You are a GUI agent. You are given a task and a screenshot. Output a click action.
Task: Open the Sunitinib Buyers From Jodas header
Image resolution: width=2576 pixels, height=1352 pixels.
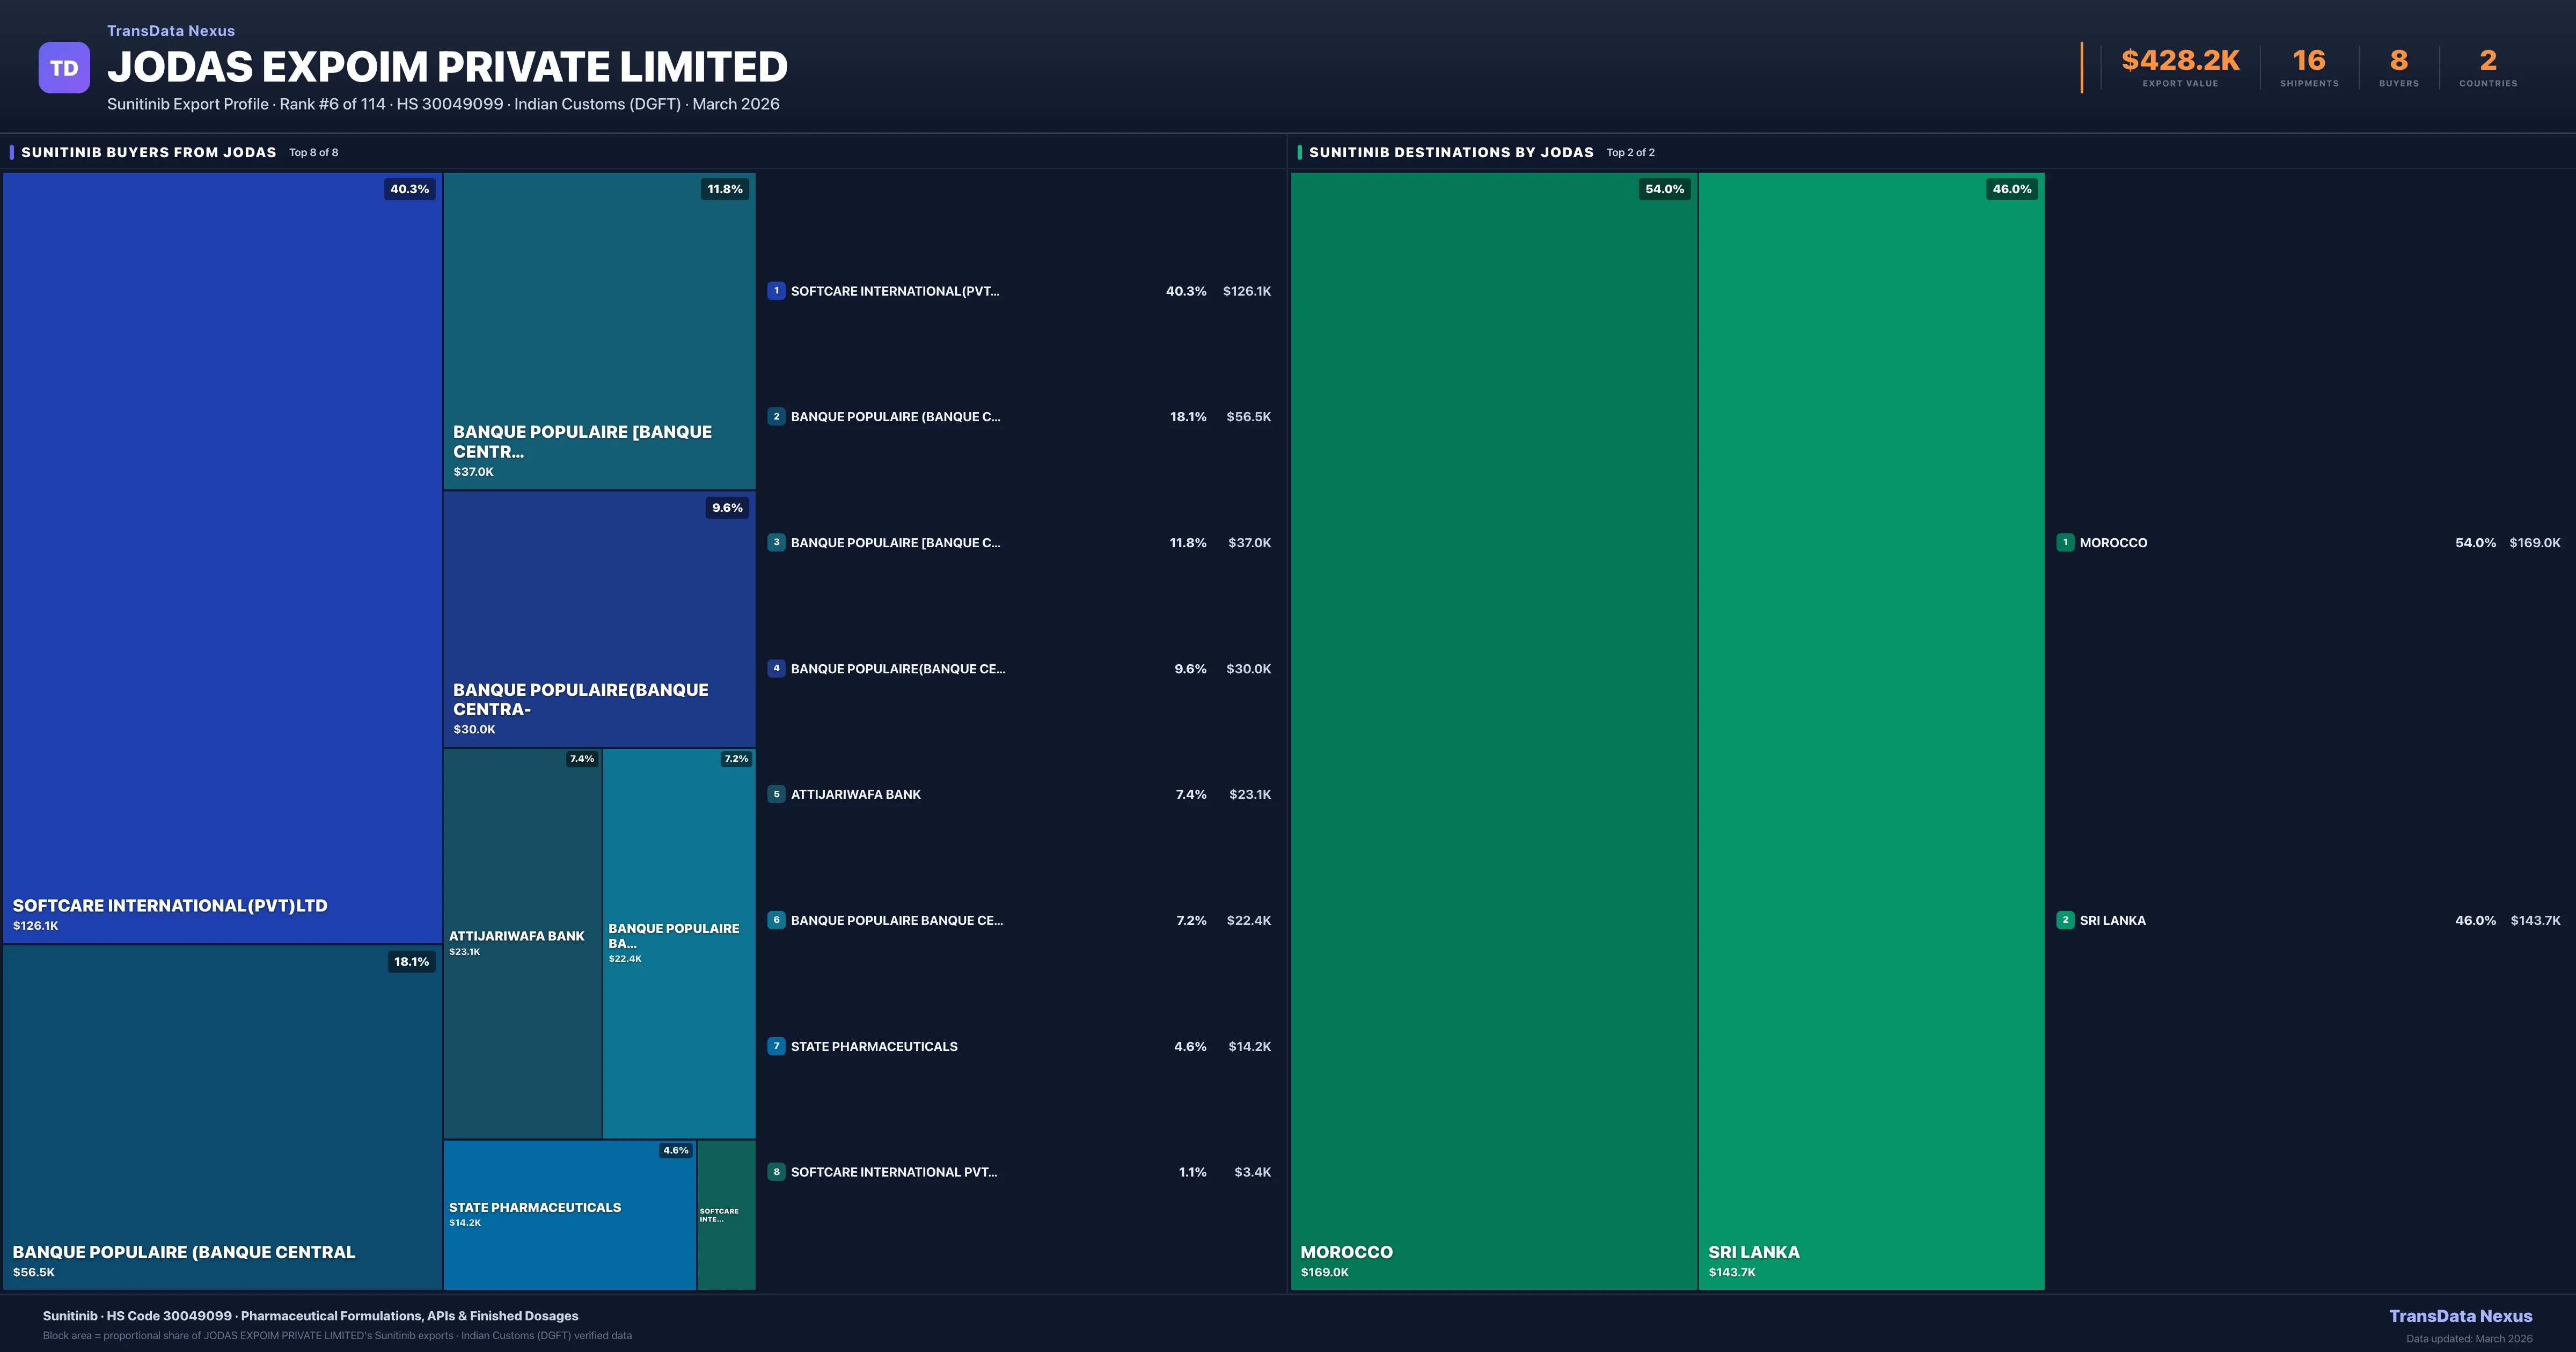coord(148,152)
